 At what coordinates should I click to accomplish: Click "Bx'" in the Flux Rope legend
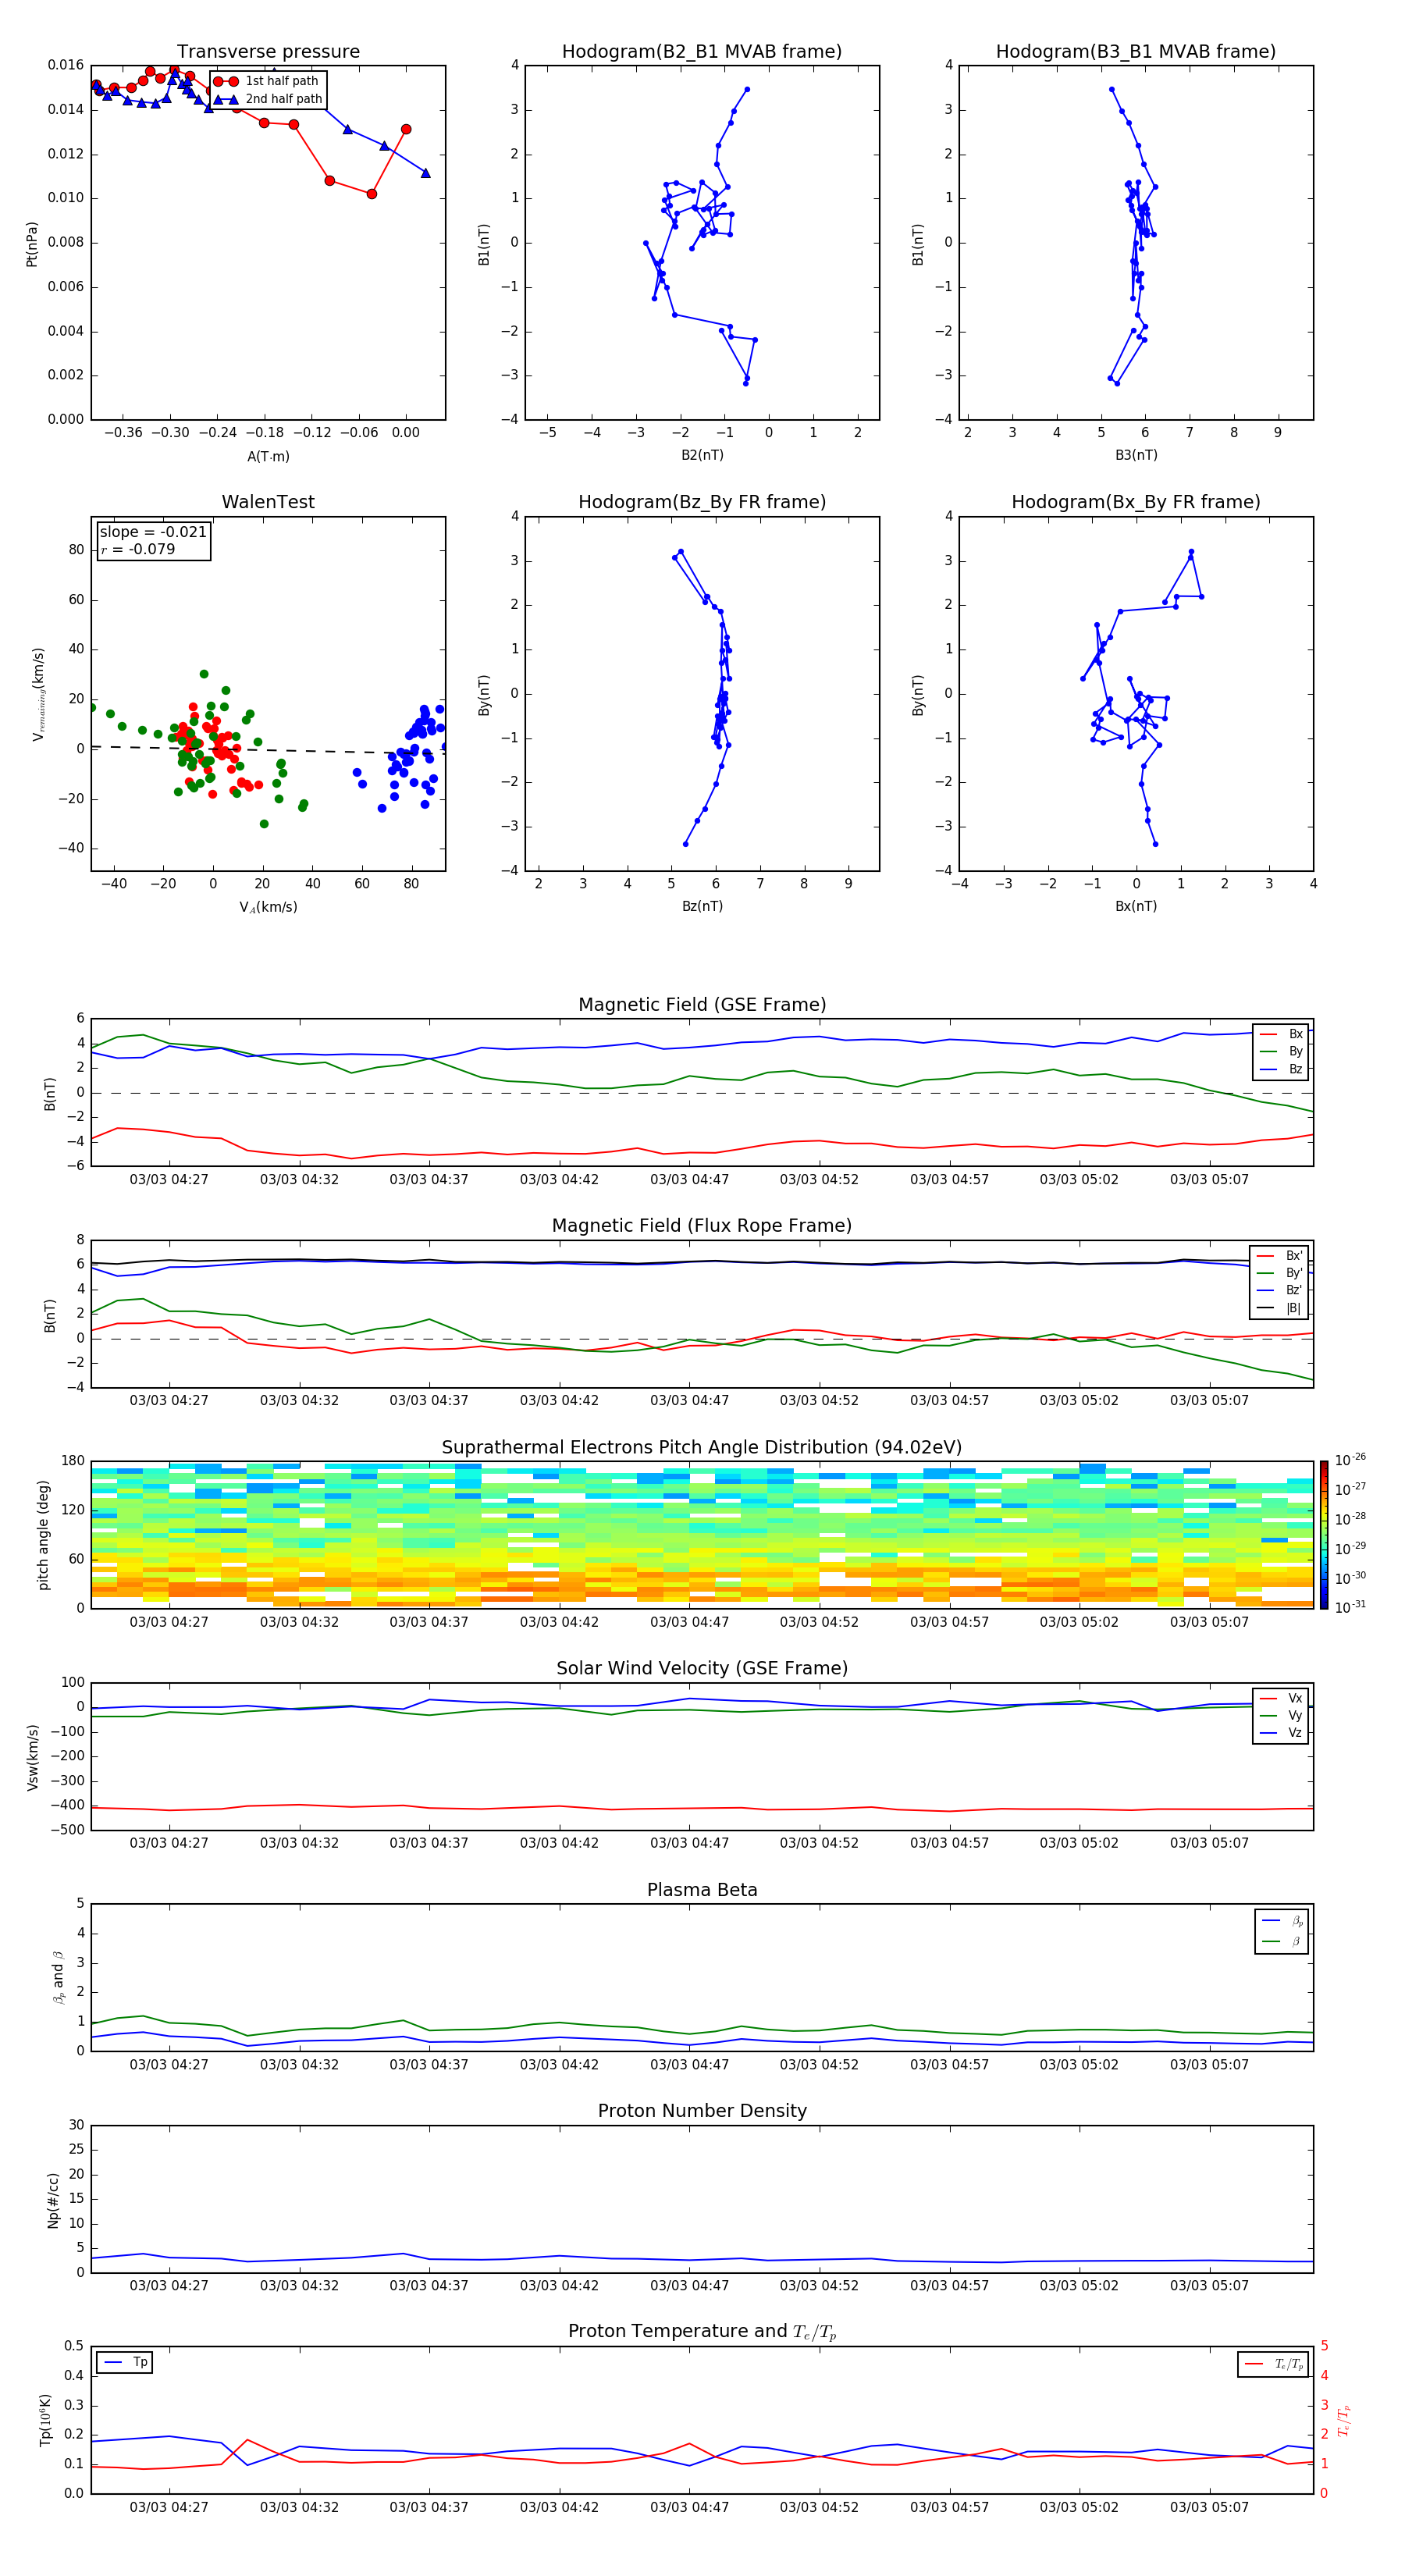tap(1294, 1256)
